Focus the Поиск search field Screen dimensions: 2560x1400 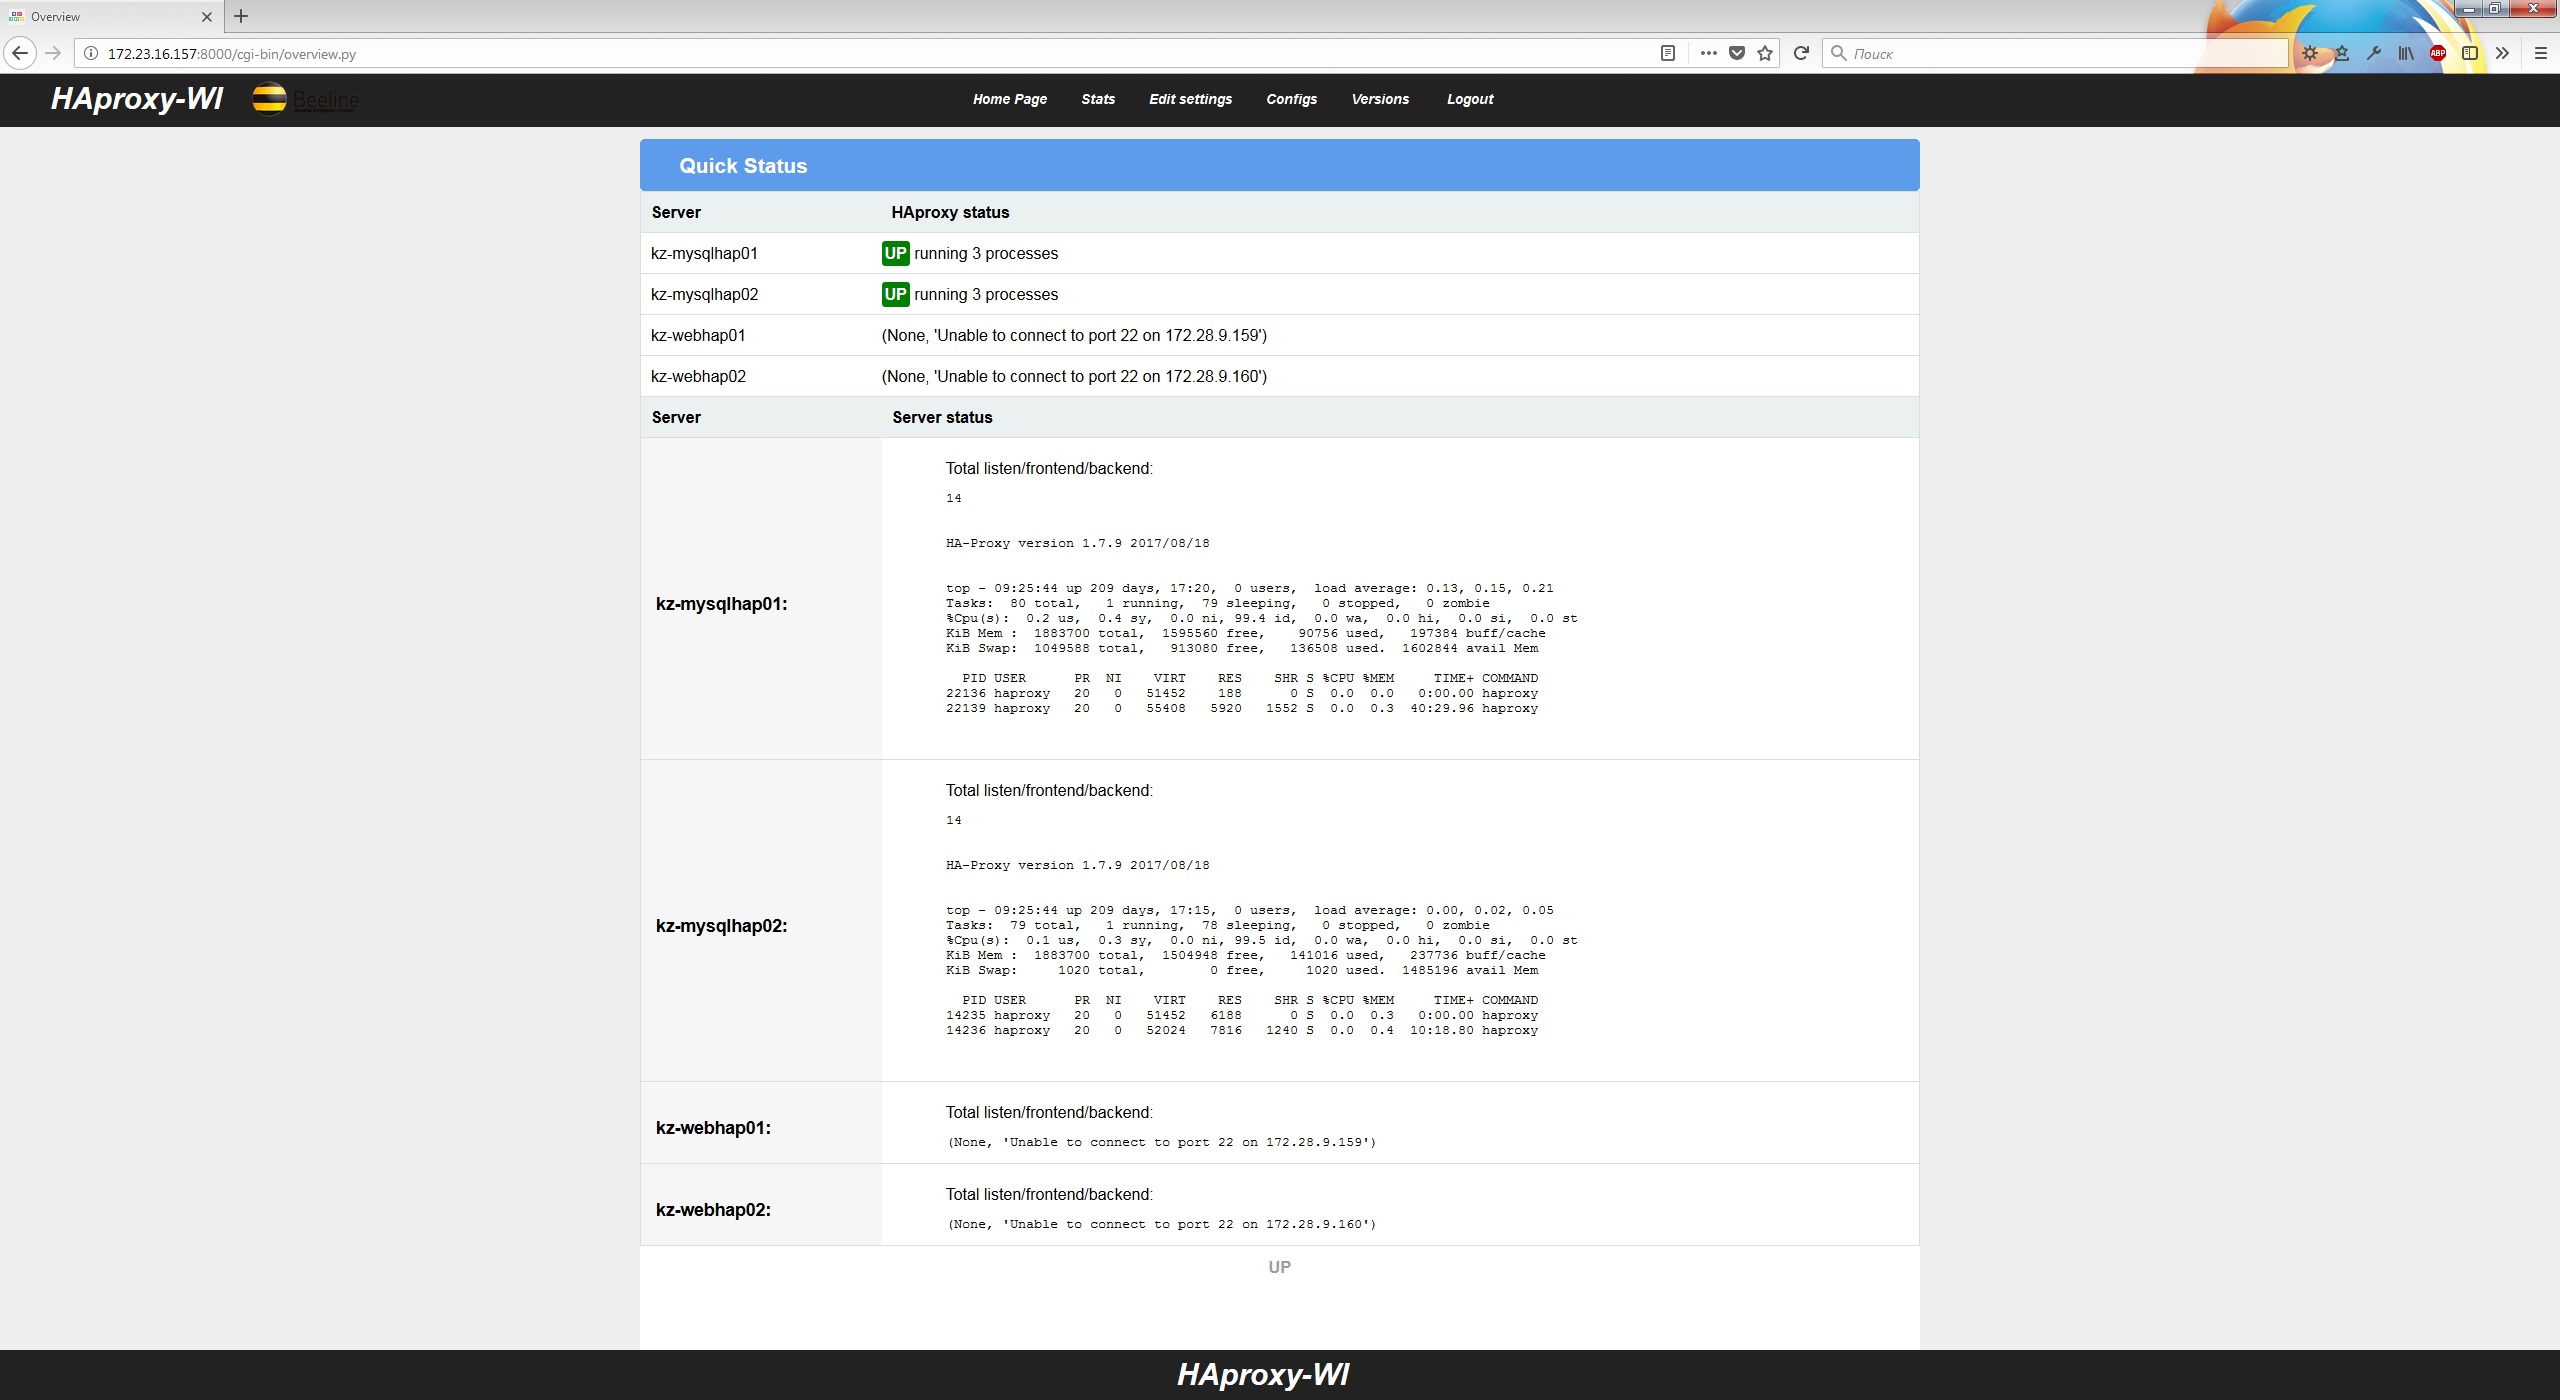[x=2055, y=53]
